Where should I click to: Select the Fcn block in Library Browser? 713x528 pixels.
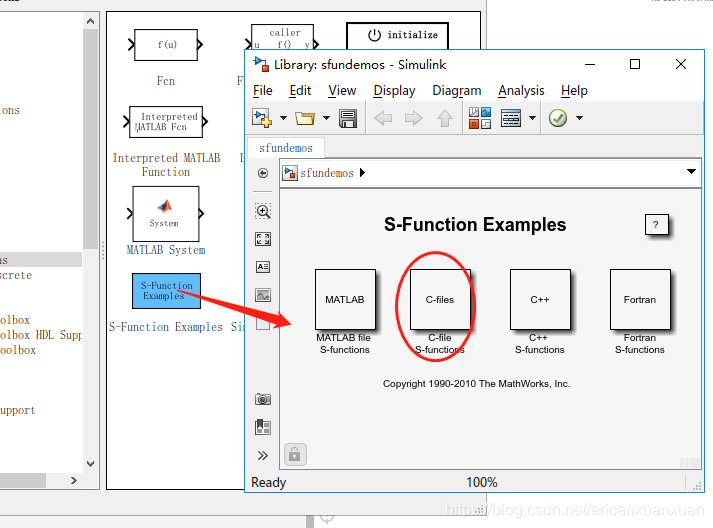coord(166,45)
